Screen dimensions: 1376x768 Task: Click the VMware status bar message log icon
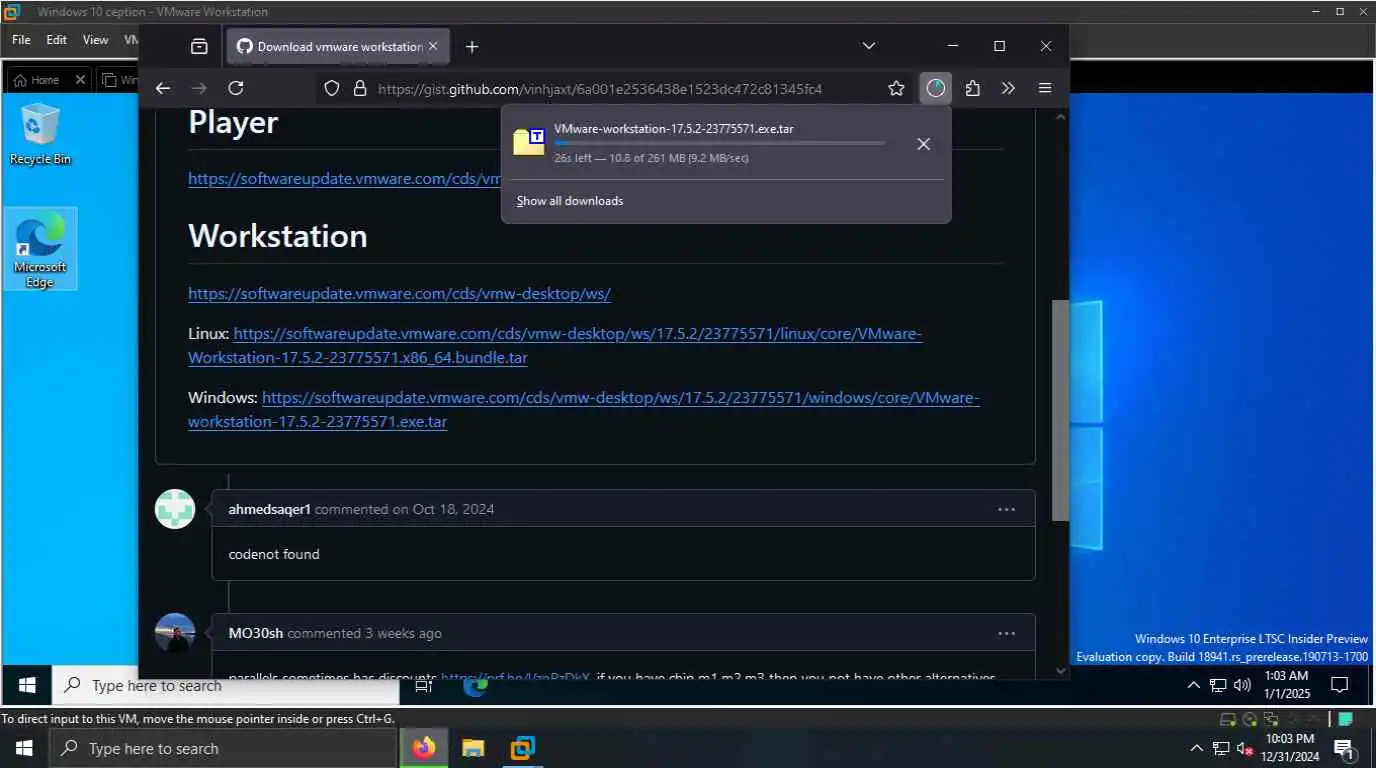pos(1346,719)
